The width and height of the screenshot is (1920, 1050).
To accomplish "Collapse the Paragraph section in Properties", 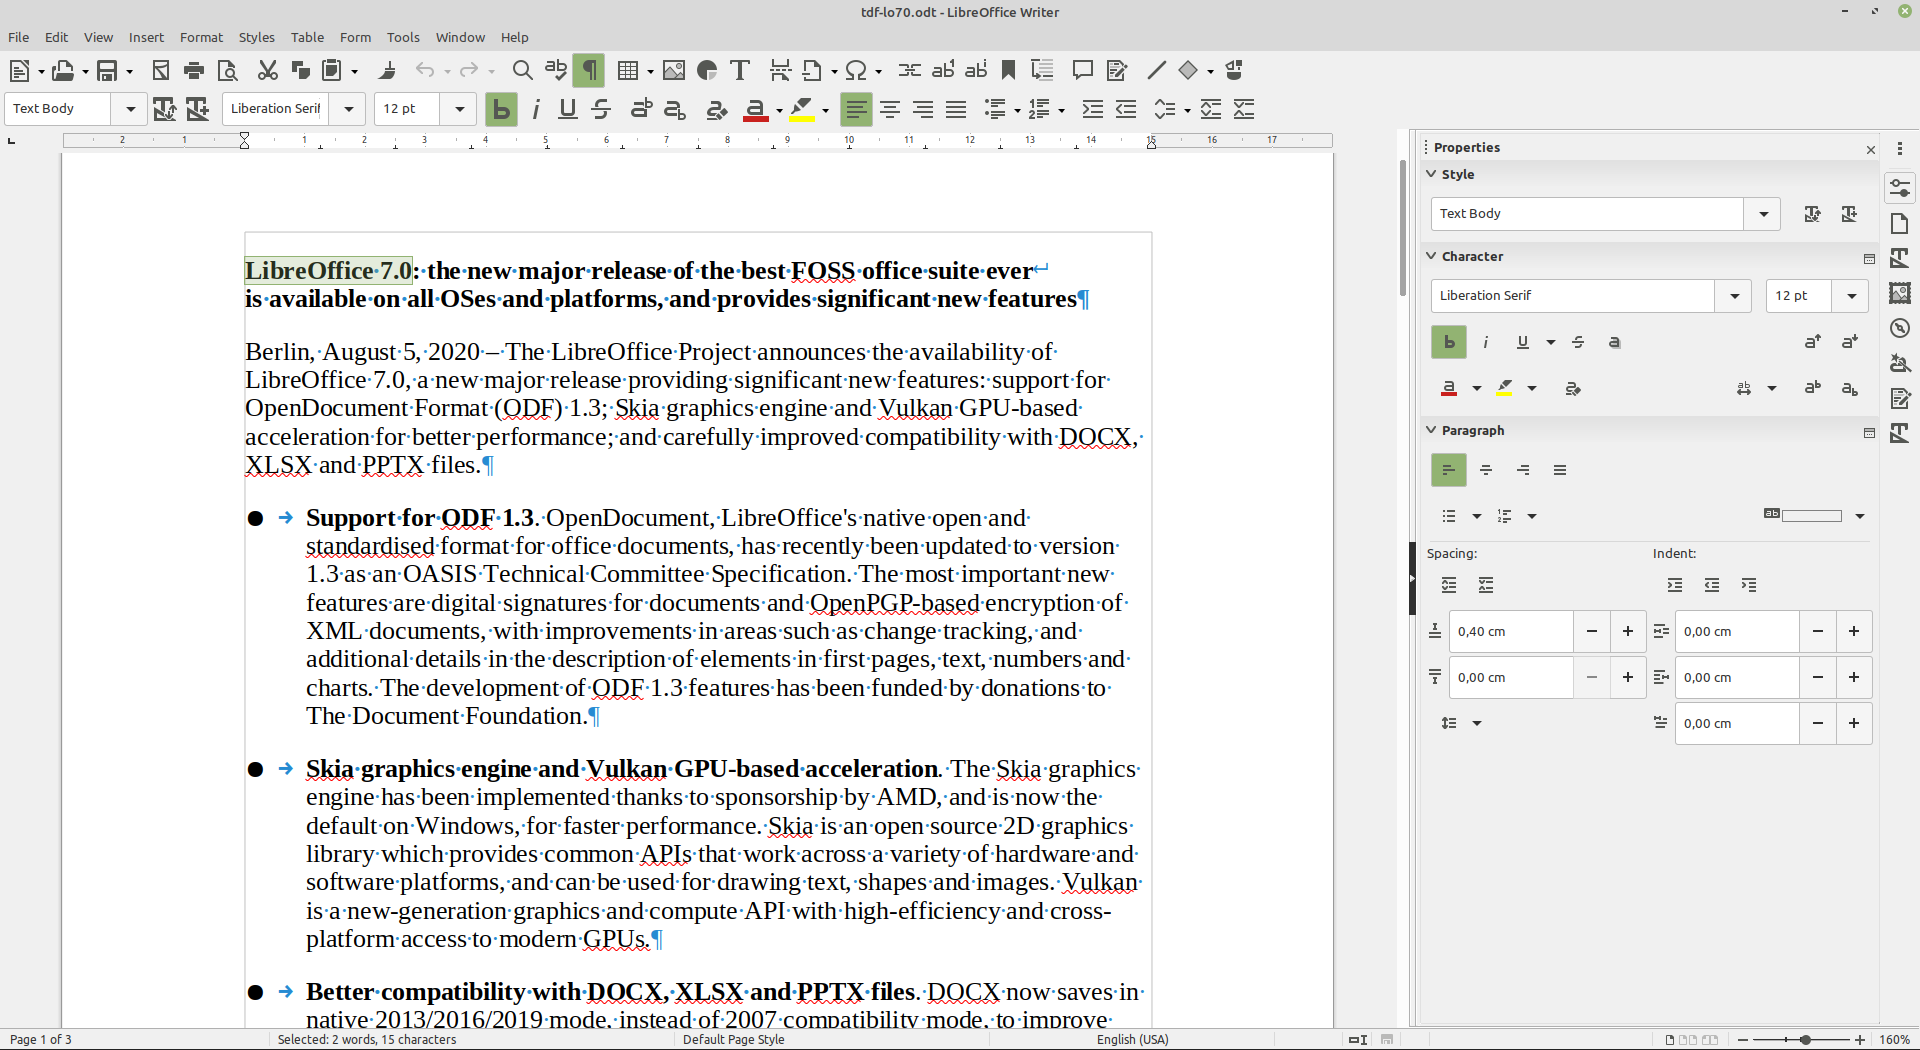I will click(1432, 430).
